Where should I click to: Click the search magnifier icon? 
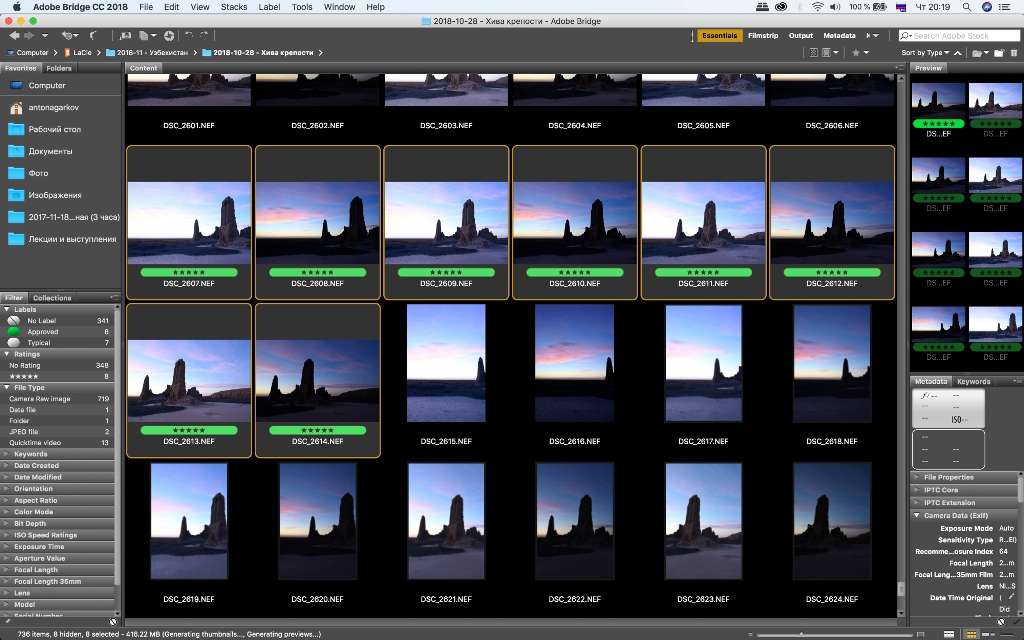905,35
